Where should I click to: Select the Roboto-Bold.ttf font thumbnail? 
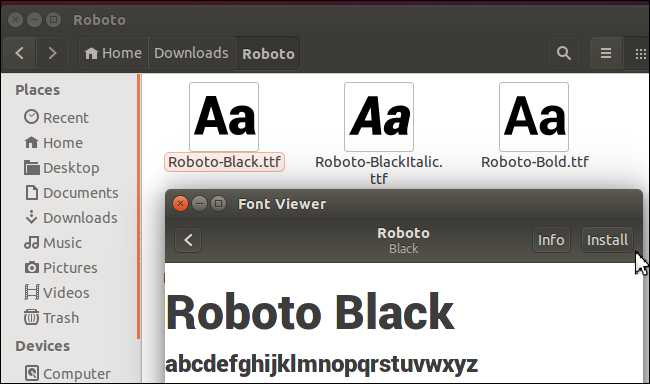point(534,117)
